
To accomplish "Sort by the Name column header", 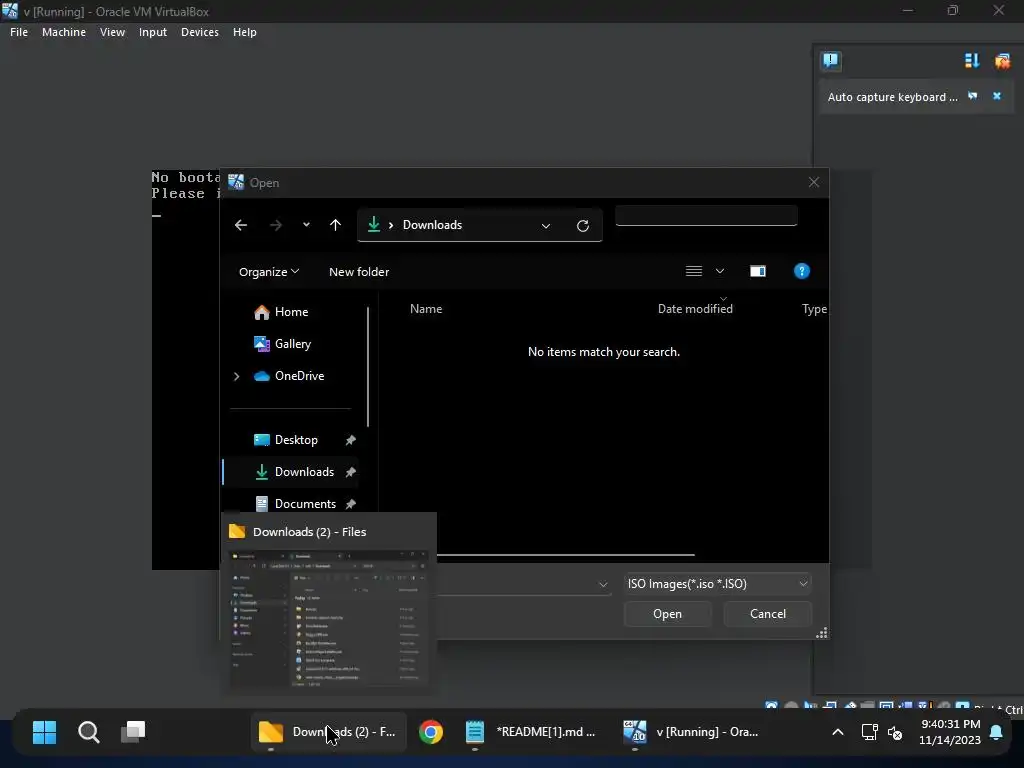I will [x=426, y=309].
